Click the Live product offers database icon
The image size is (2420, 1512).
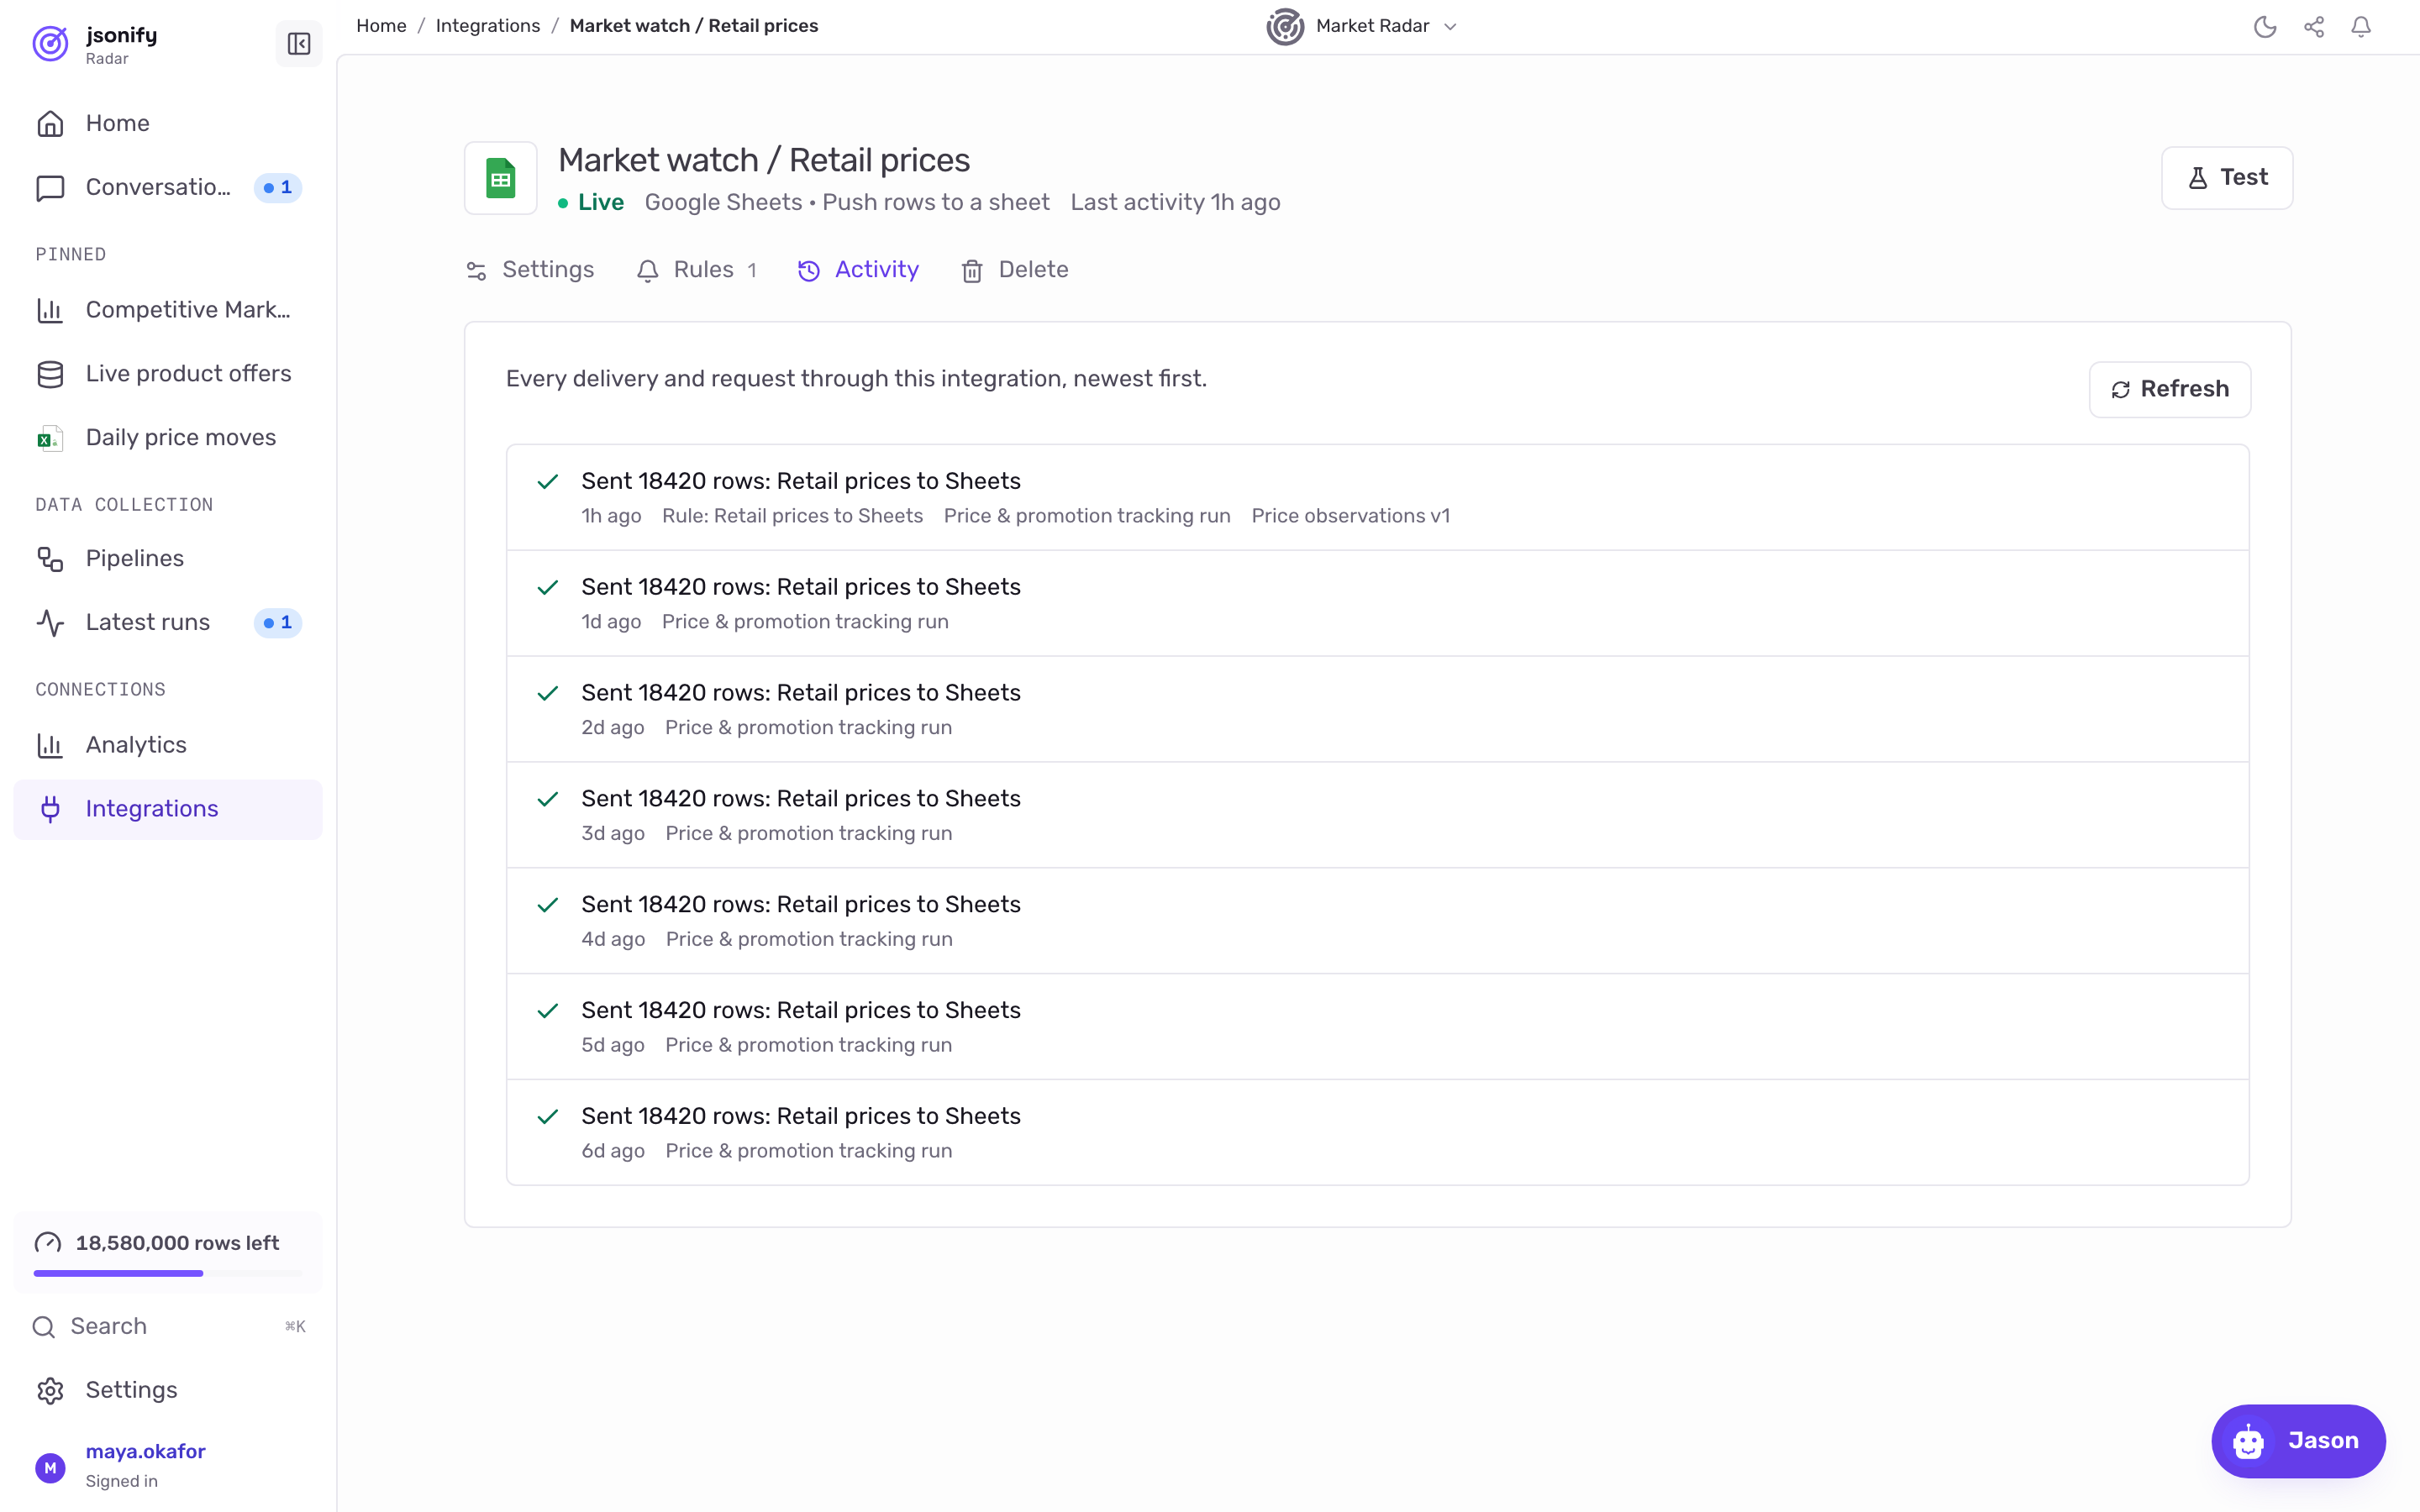click(x=50, y=374)
